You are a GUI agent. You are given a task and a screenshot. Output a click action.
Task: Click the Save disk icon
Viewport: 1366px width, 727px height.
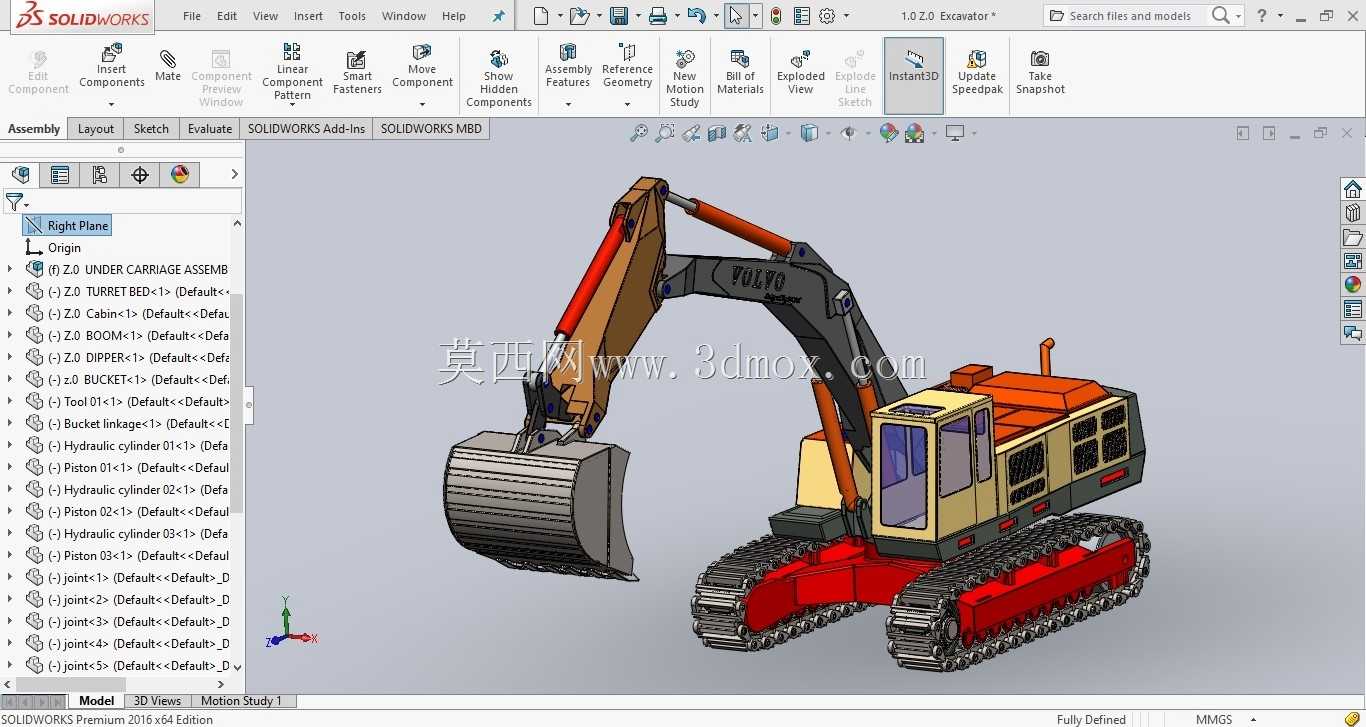coord(619,16)
